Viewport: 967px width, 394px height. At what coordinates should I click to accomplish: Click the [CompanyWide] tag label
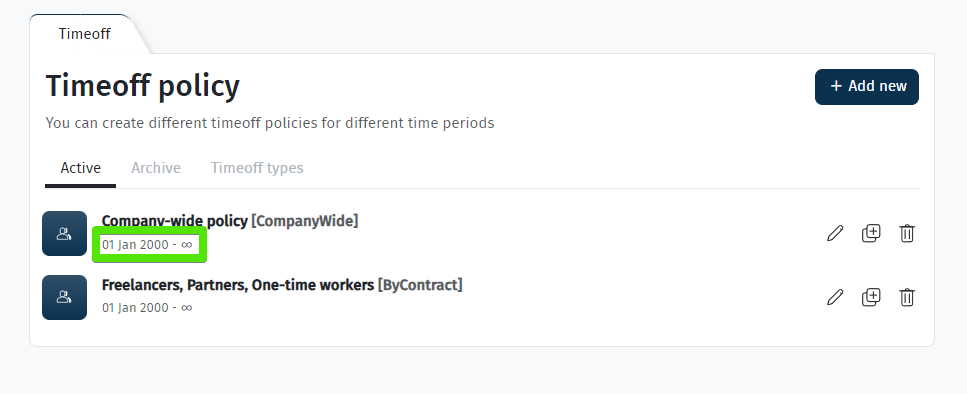(x=305, y=221)
